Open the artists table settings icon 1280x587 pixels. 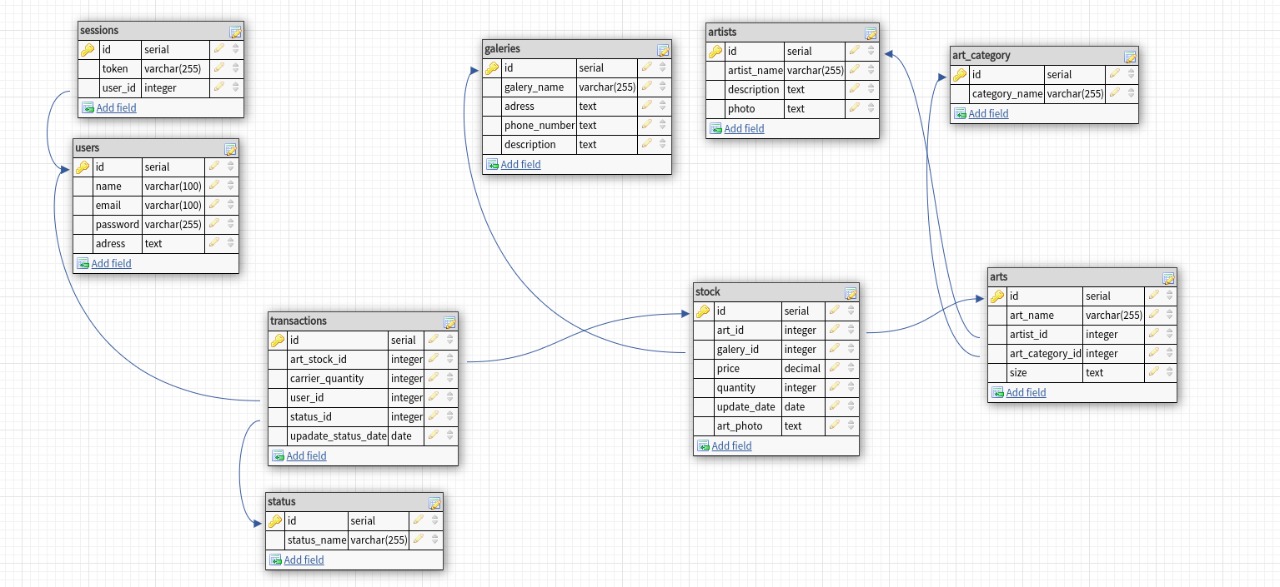[x=871, y=33]
